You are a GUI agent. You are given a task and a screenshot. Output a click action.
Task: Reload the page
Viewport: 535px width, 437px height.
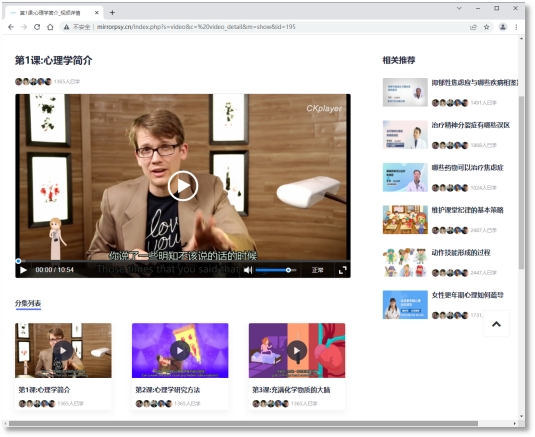pos(37,27)
